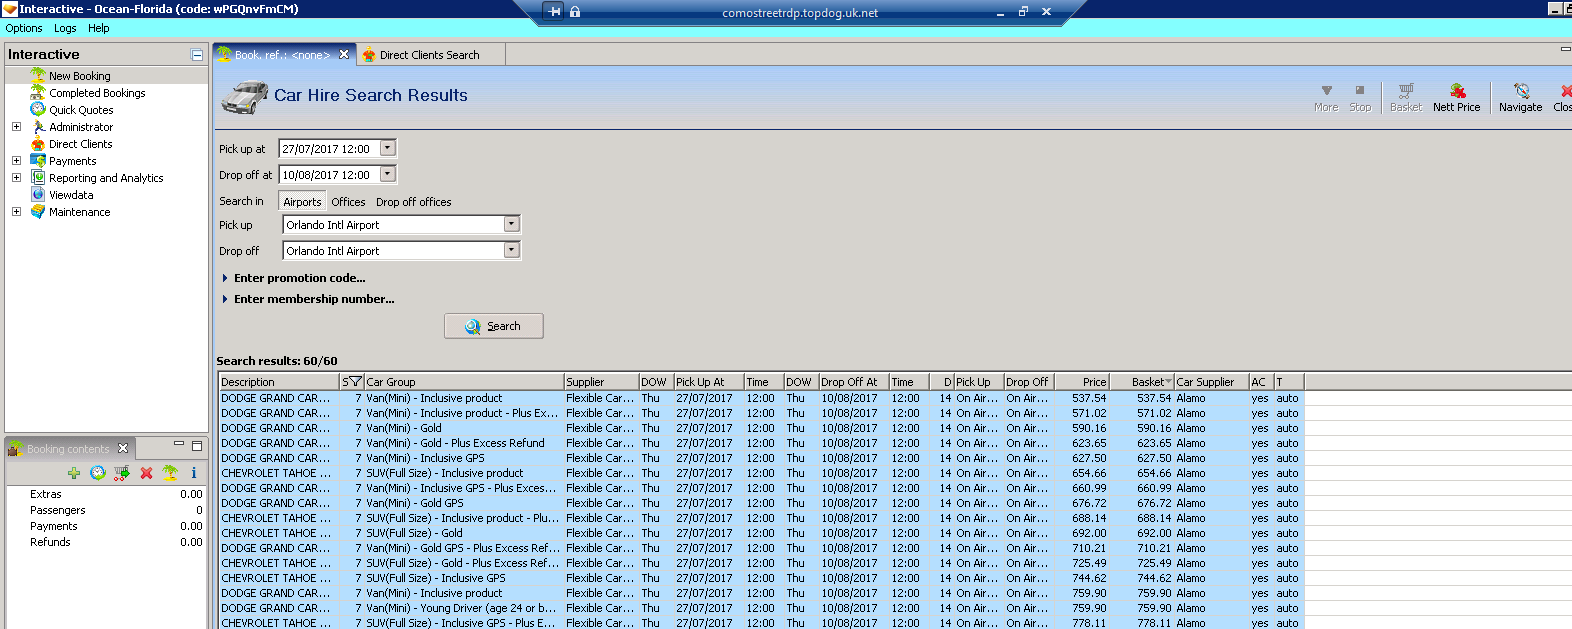The height and width of the screenshot is (629, 1572).
Task: Sort by the Car Supplier column header
Action: coord(1211,382)
